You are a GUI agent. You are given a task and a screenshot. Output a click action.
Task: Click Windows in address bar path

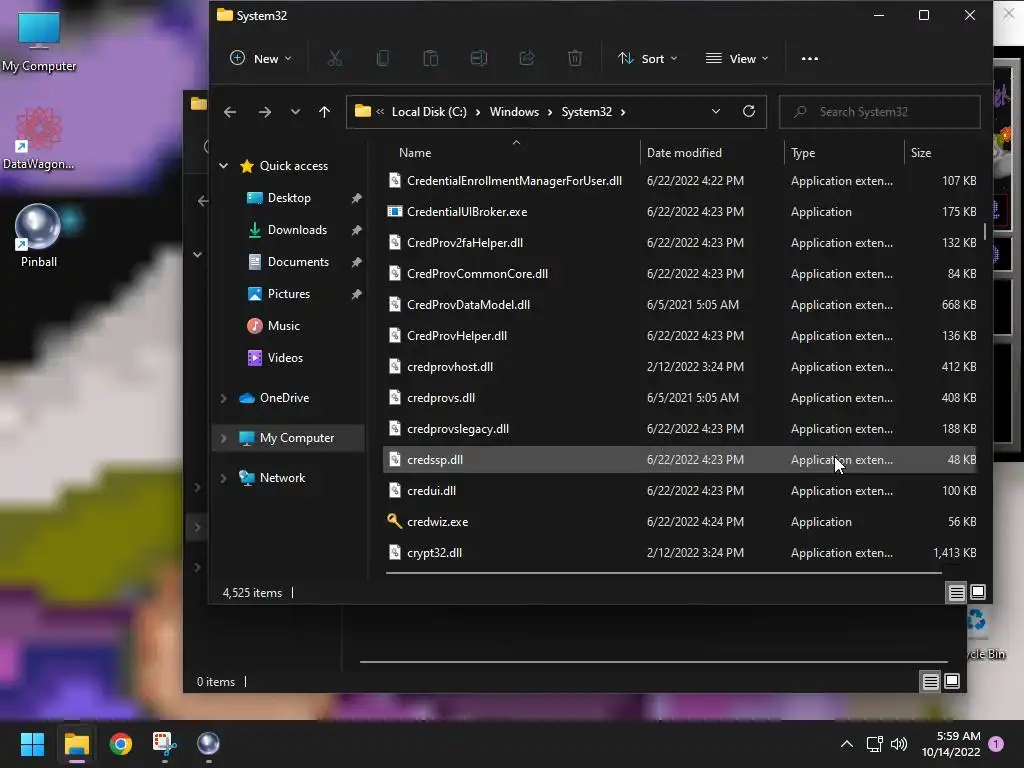point(514,112)
